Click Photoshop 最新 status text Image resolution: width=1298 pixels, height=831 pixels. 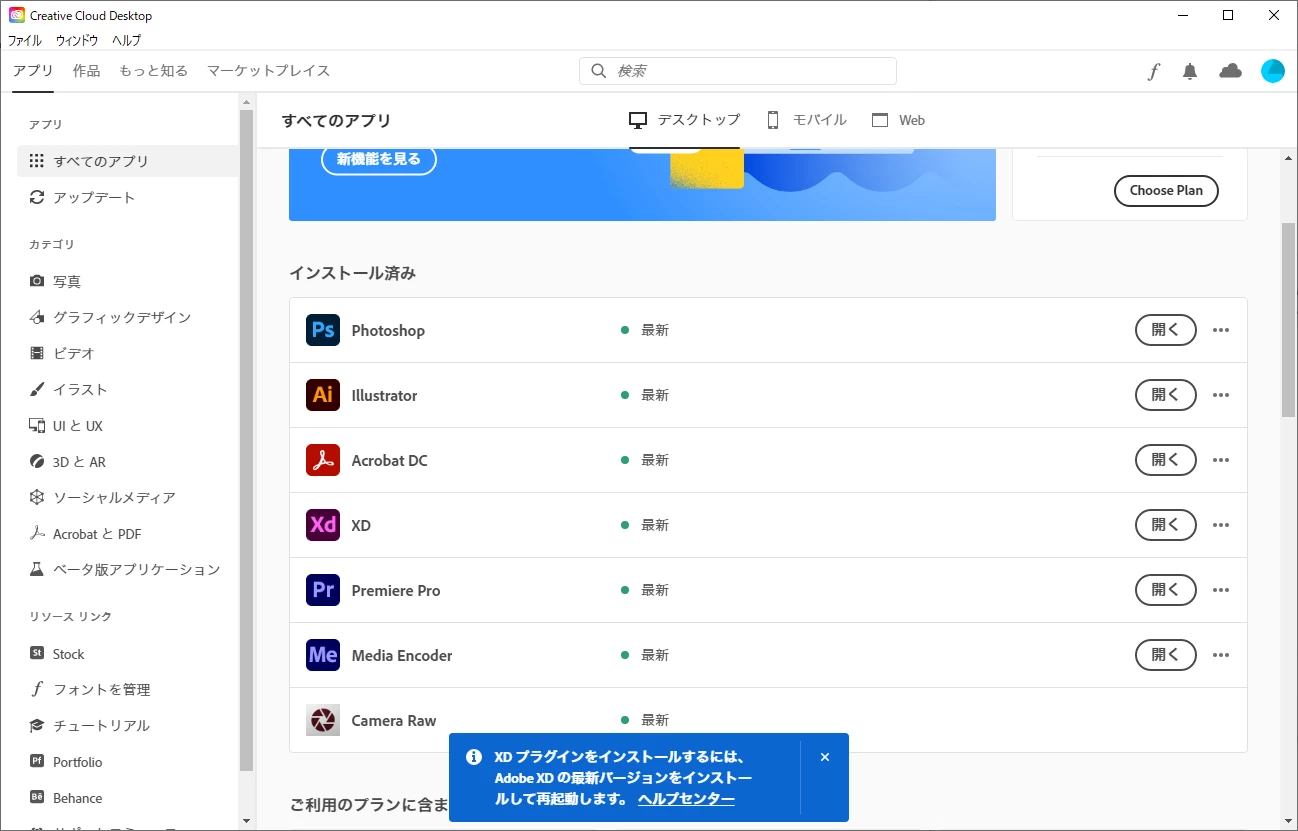(655, 330)
